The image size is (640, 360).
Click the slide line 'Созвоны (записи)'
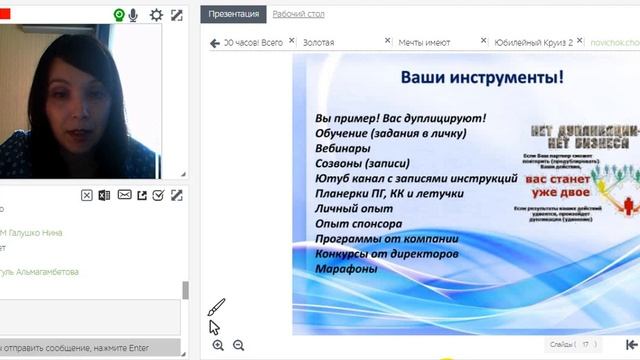pos(362,163)
